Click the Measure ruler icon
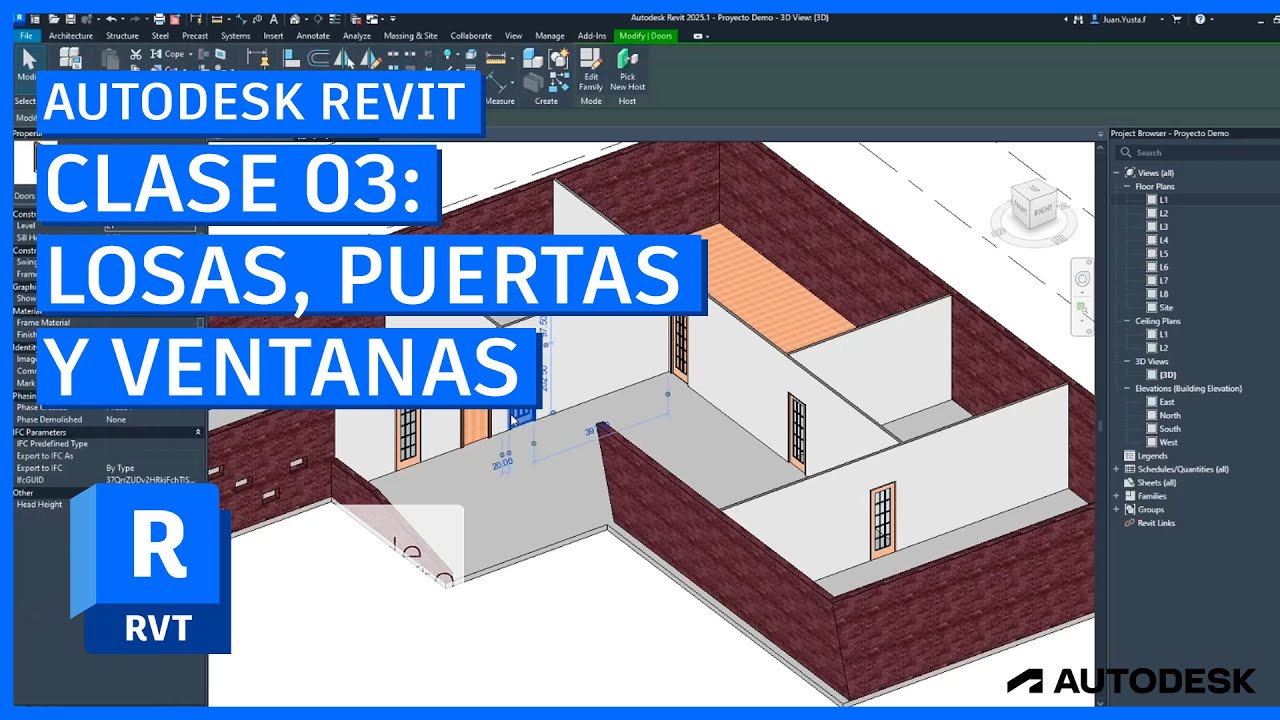The height and width of the screenshot is (720, 1280). pos(496,58)
